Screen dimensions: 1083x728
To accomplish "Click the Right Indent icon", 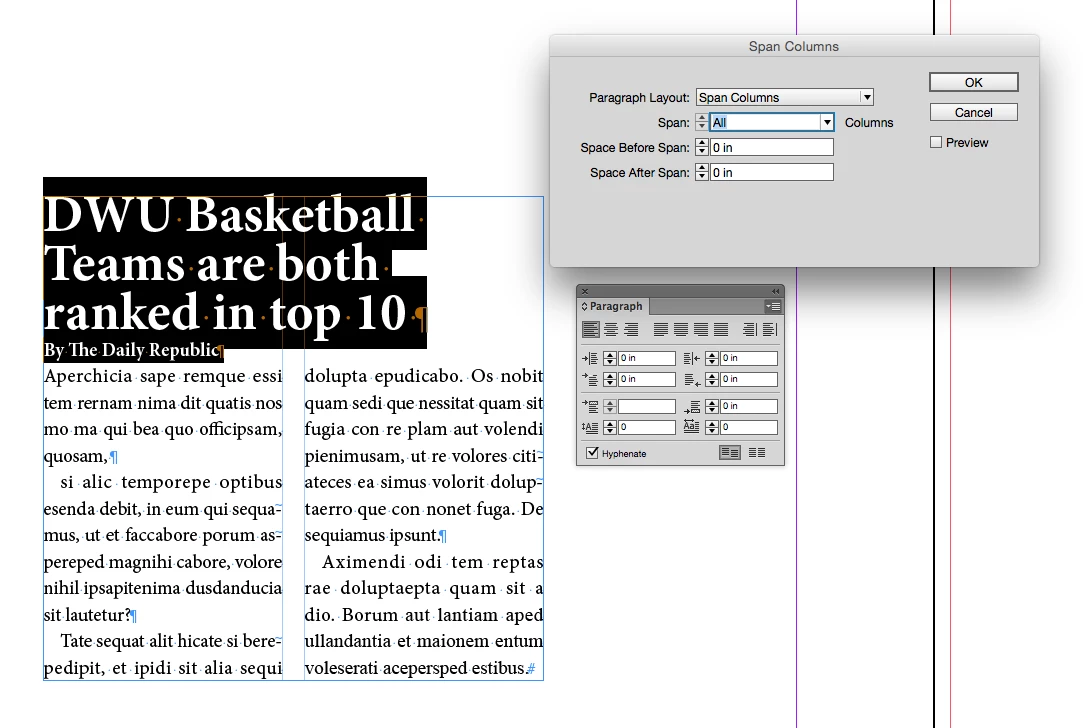I will coord(691,358).
